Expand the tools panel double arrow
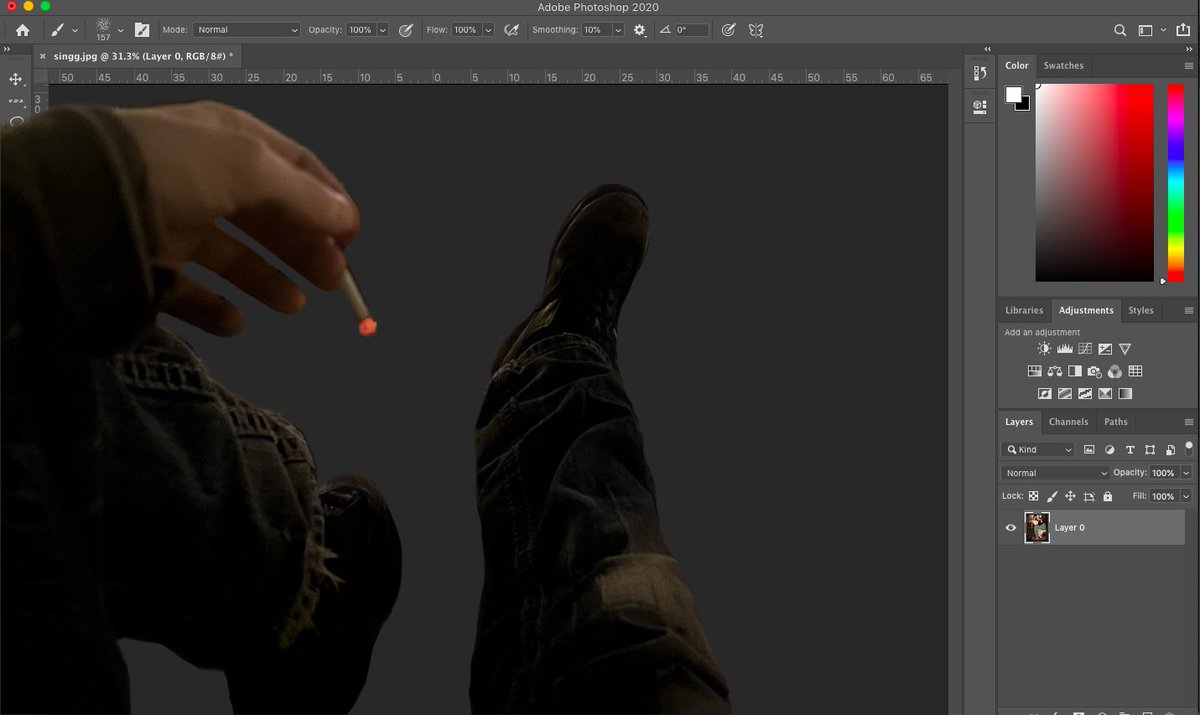 tap(7, 48)
